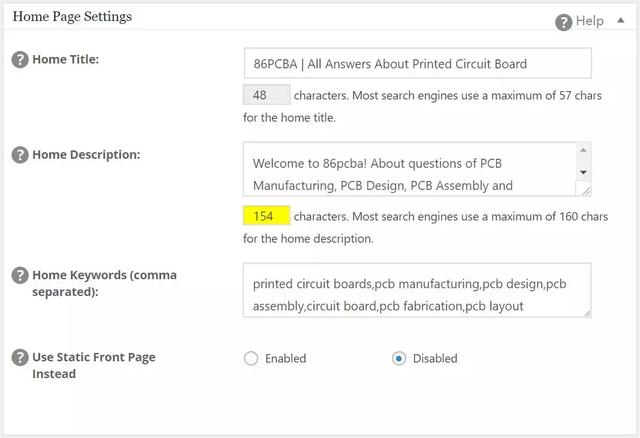Click description box scroll down arrow
Image resolution: width=640 pixels, height=438 pixels.
click(x=584, y=172)
